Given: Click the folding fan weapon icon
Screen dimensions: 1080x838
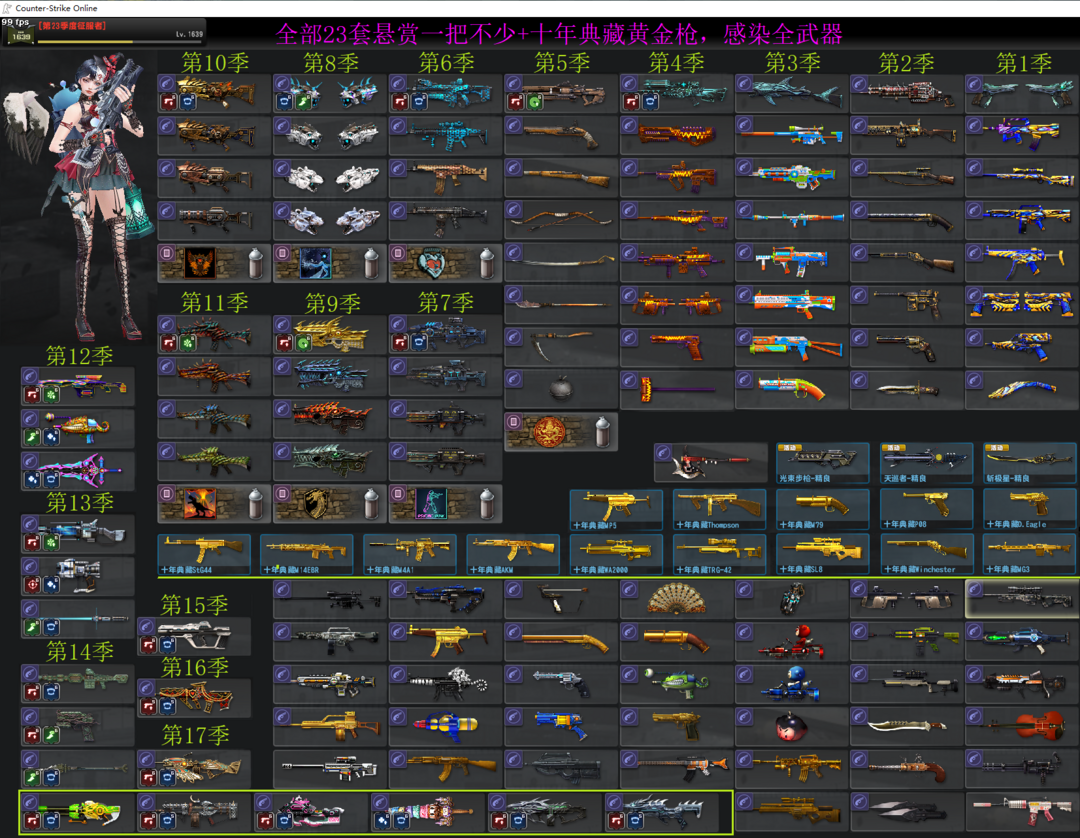Looking at the screenshot, I should pos(676,598).
